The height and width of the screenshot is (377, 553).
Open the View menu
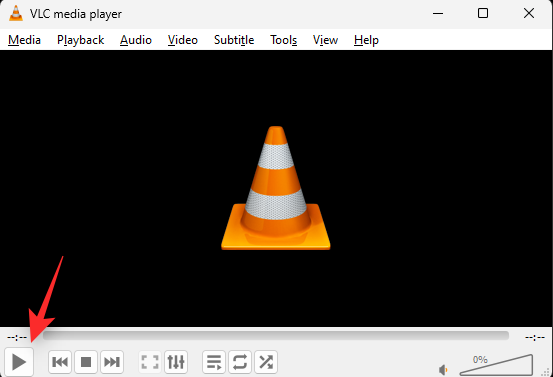325,40
